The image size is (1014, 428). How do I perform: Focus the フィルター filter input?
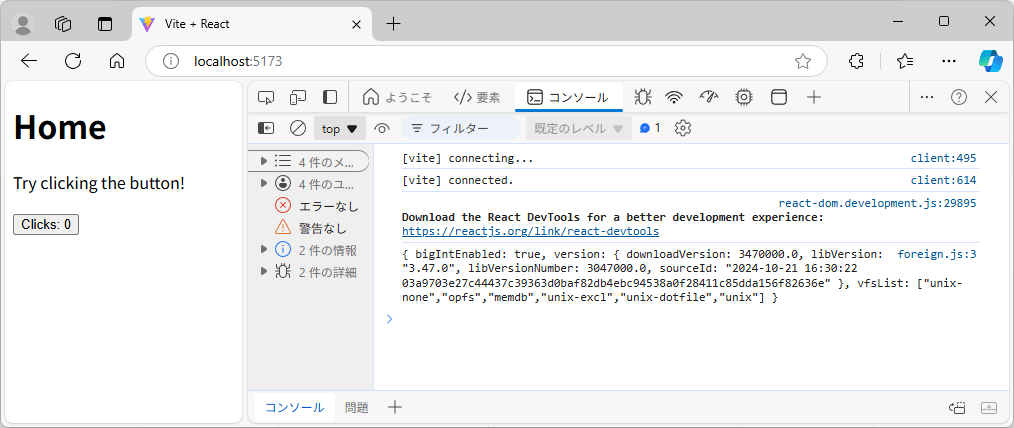click(460, 128)
